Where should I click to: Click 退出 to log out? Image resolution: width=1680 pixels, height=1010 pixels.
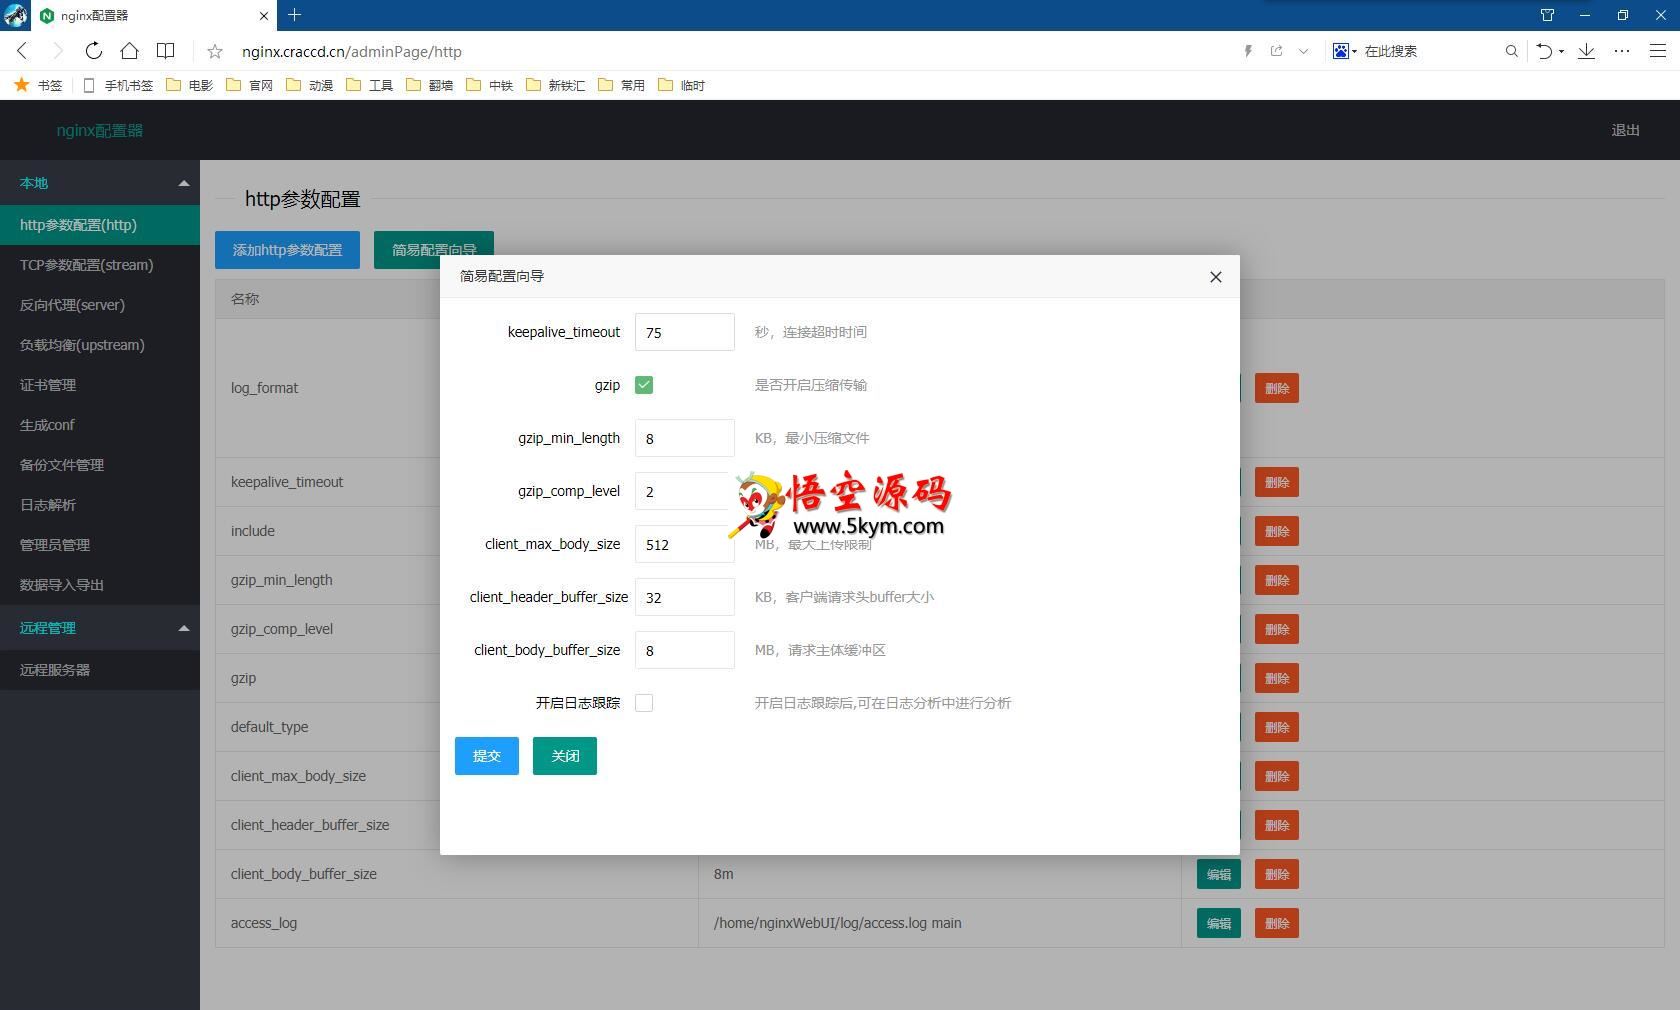(1625, 130)
